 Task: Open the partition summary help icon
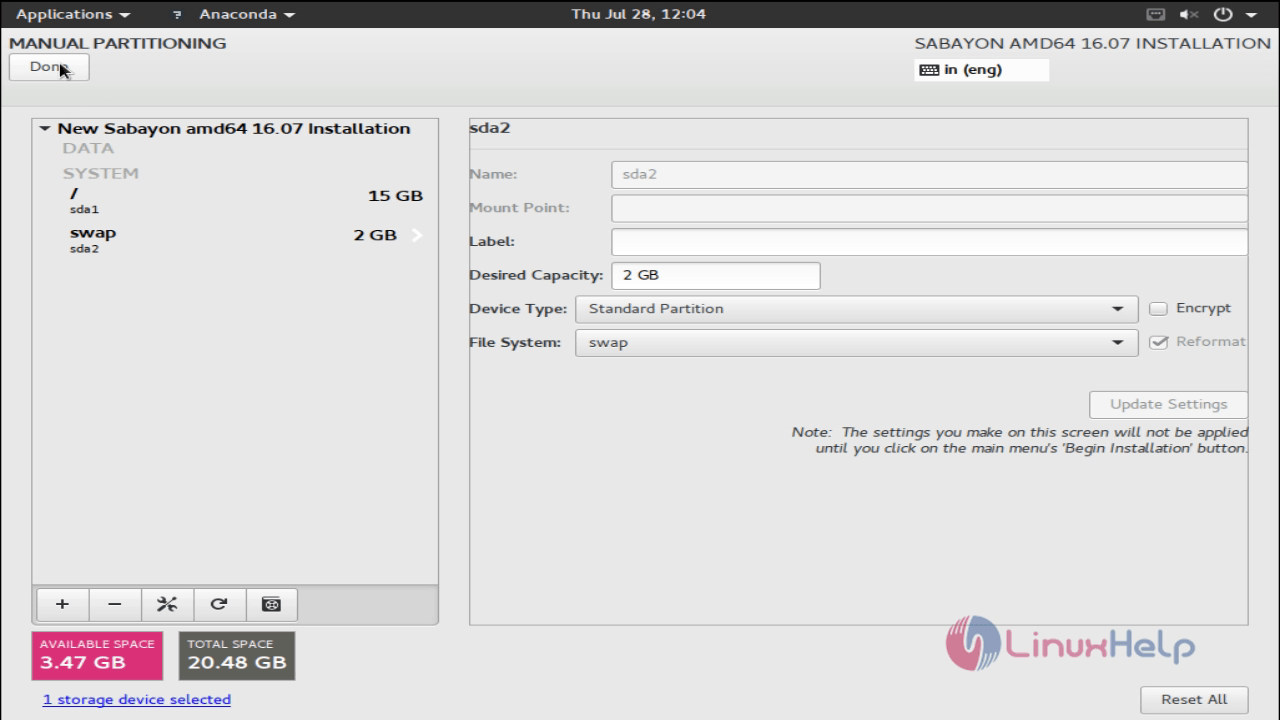pyautogui.click(x=271, y=604)
